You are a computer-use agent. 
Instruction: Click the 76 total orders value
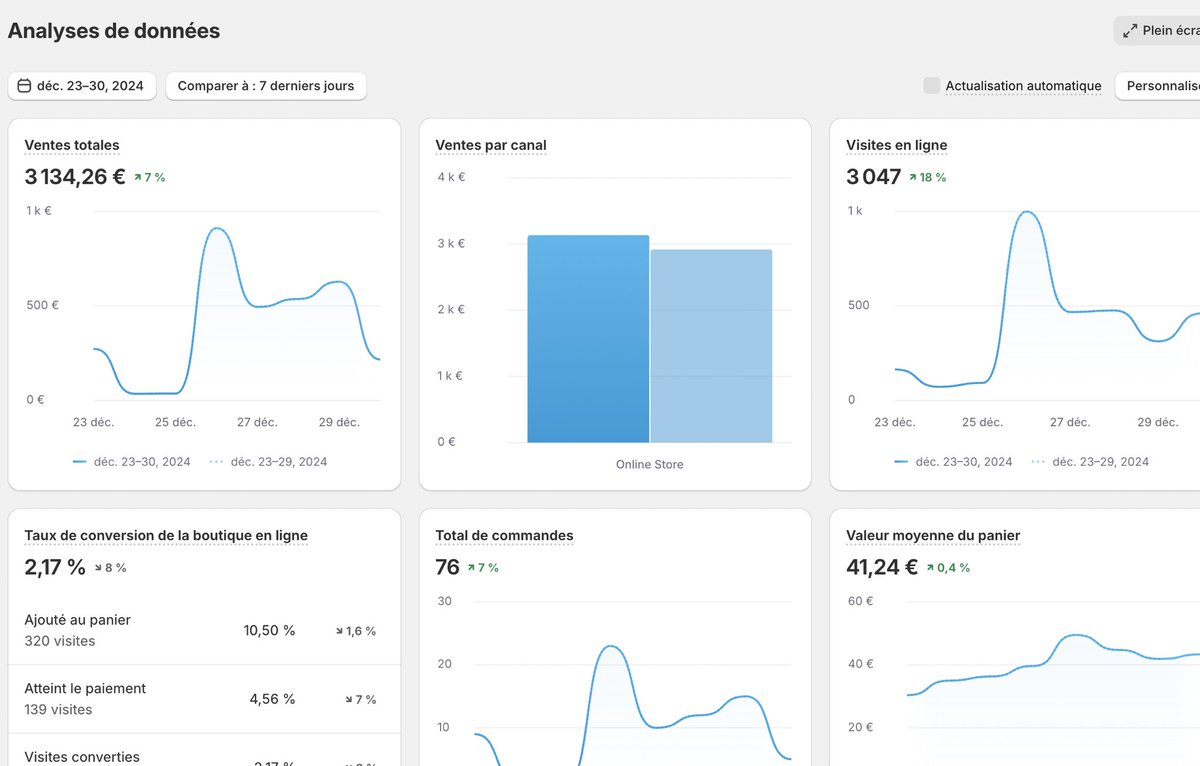click(447, 567)
